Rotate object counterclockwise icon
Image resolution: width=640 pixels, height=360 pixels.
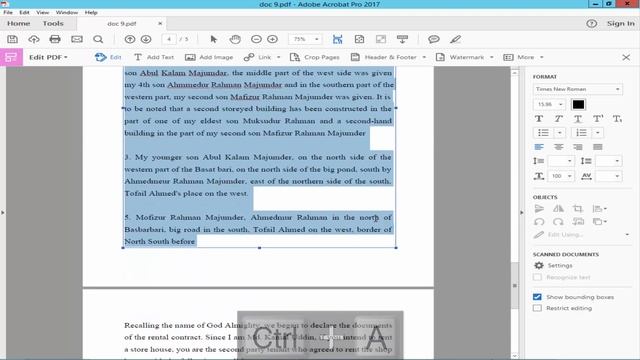pyautogui.click(x=539, y=222)
